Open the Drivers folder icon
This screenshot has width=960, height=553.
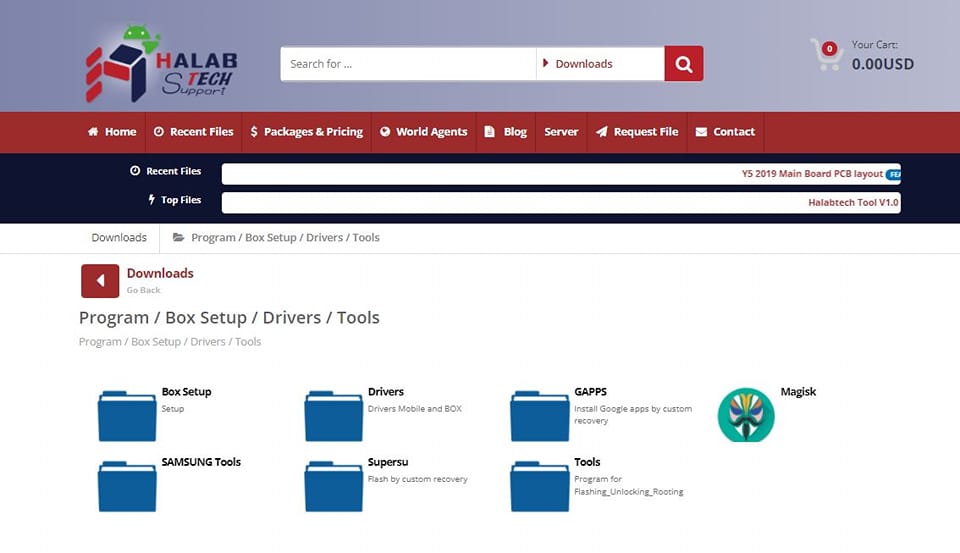click(x=334, y=416)
